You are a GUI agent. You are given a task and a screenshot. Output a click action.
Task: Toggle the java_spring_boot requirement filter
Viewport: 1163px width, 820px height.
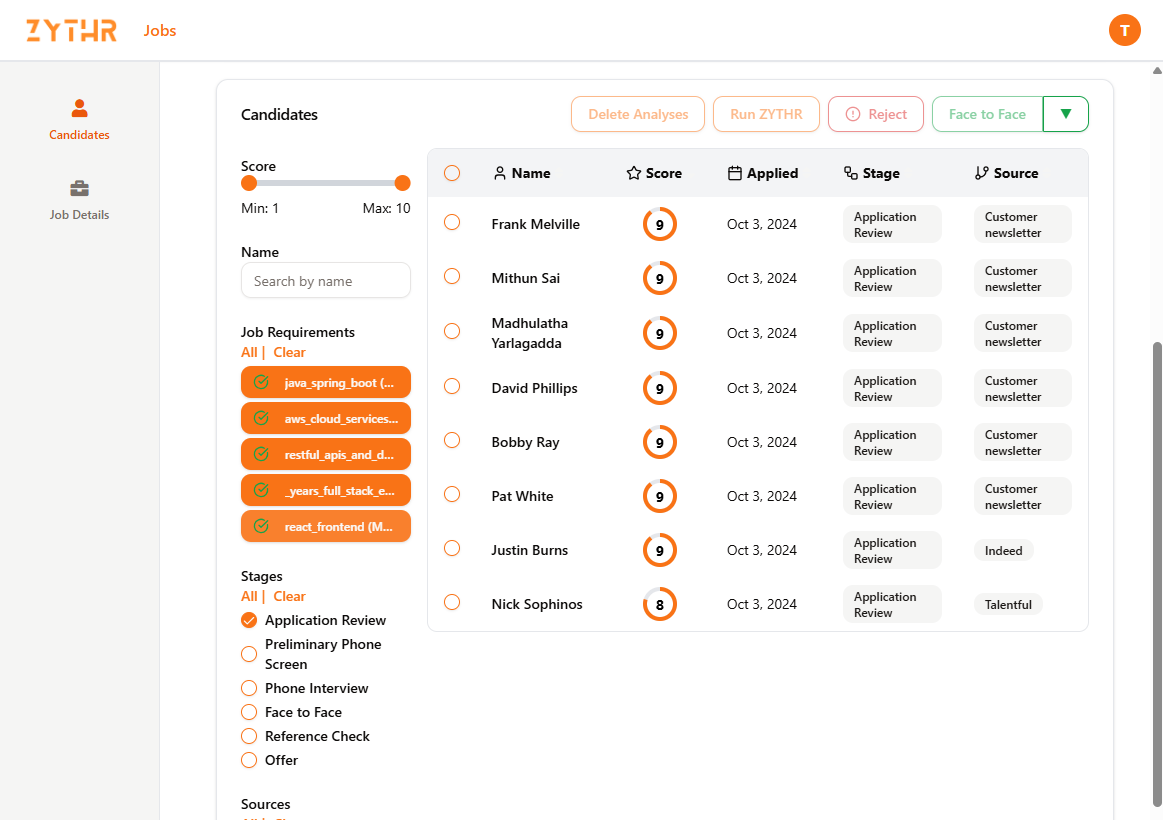tap(326, 382)
